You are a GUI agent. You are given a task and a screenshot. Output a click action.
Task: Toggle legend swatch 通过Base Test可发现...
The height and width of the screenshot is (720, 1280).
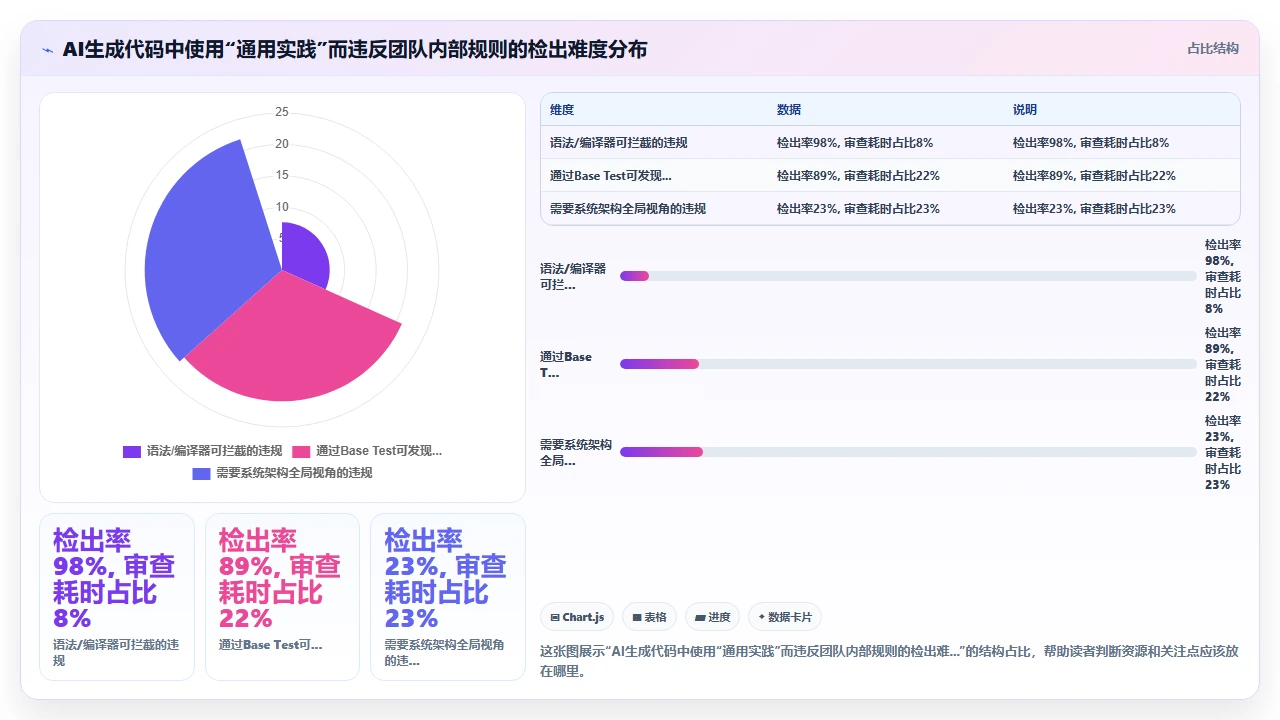pyautogui.click(x=301, y=451)
